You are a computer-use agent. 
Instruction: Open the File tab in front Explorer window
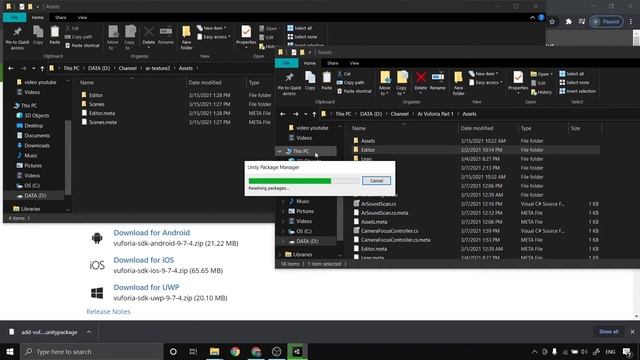[287, 63]
